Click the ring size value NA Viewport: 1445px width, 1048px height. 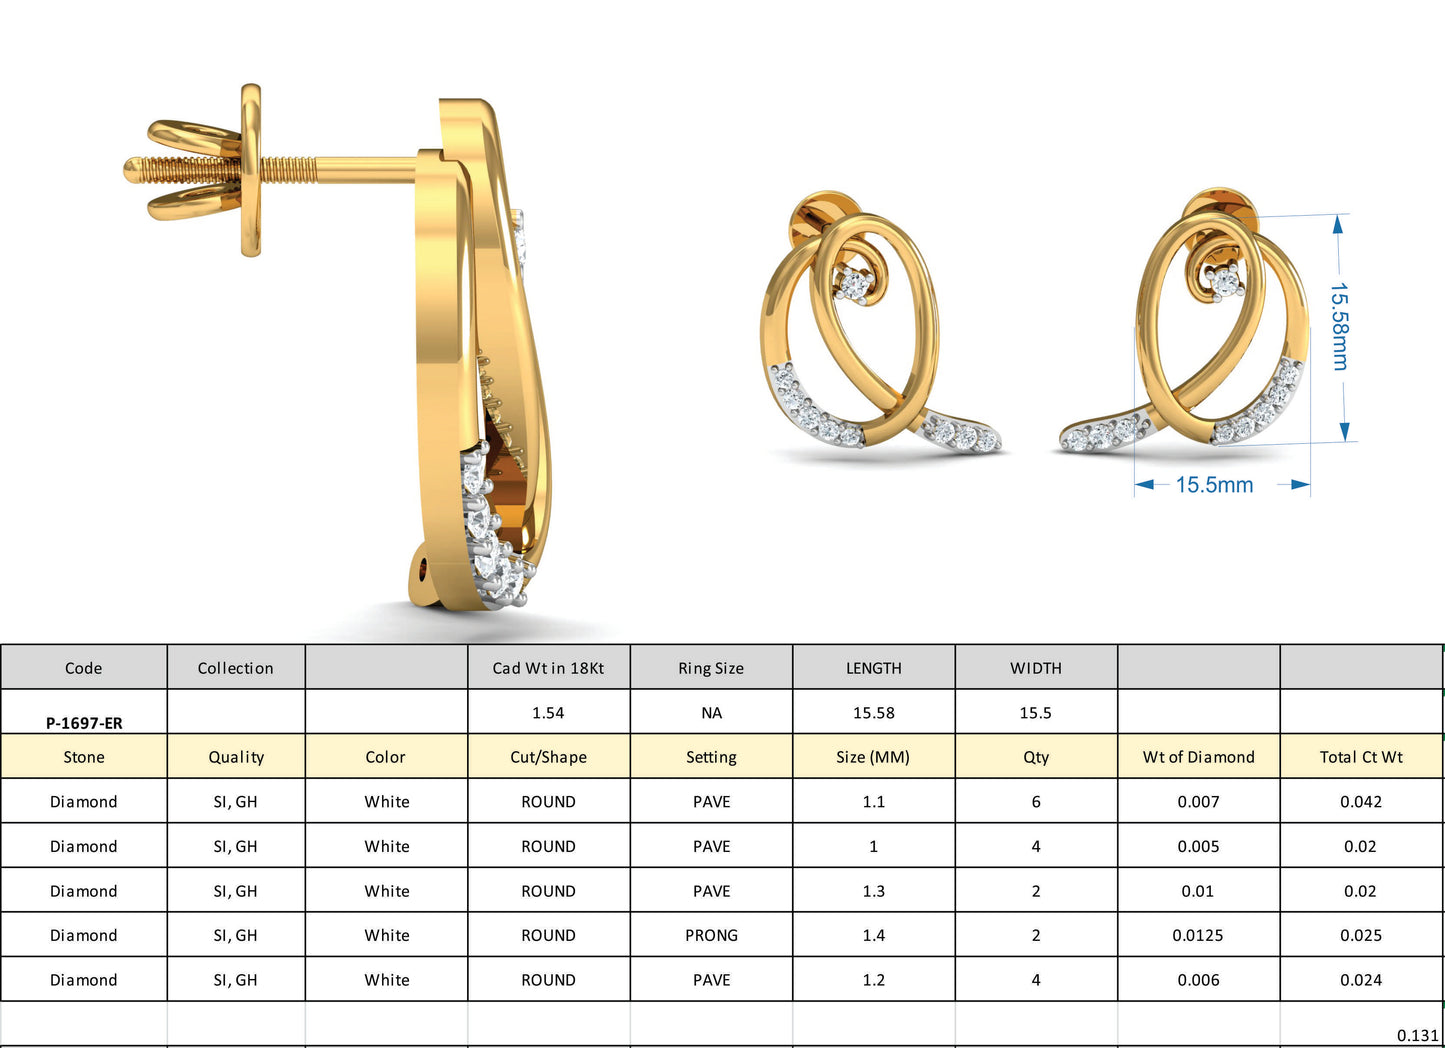point(711,713)
